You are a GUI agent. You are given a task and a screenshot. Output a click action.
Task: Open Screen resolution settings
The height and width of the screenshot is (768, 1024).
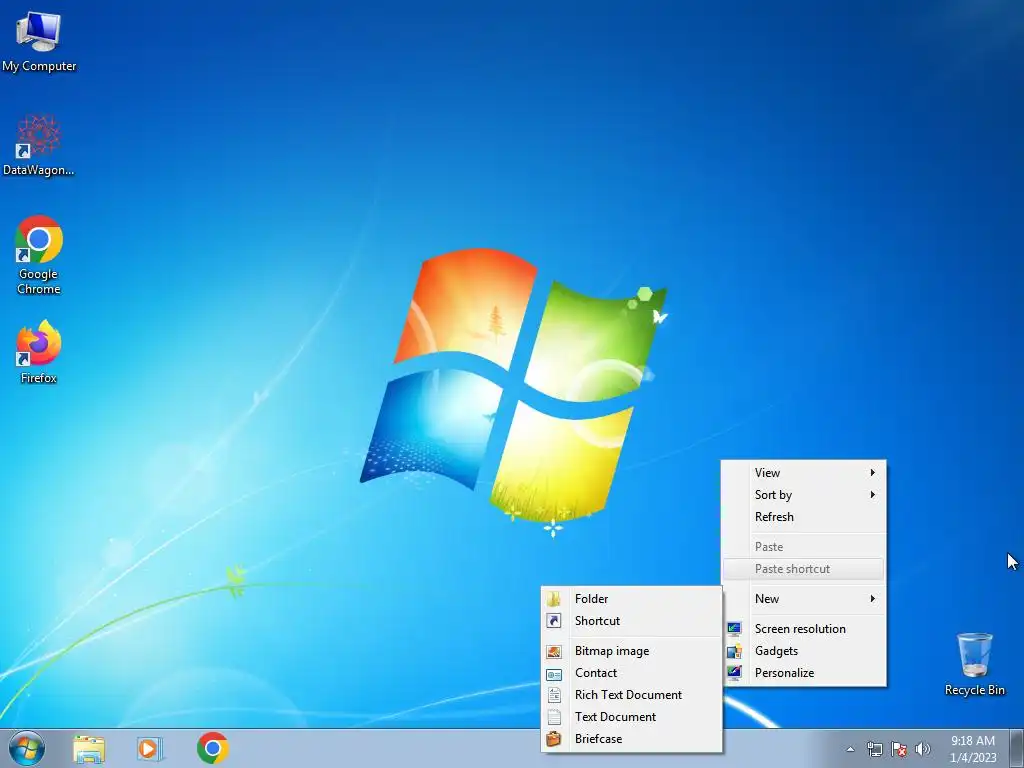(x=803, y=629)
